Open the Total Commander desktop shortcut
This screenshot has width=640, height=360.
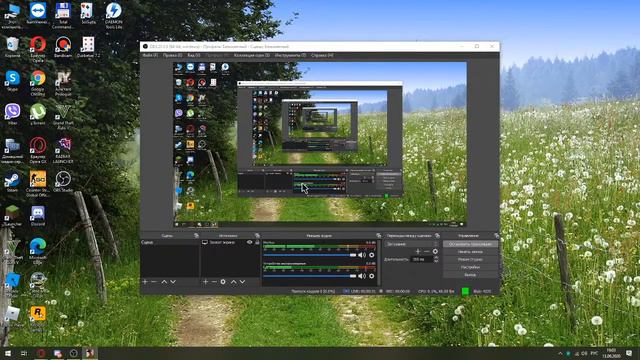pos(63,16)
